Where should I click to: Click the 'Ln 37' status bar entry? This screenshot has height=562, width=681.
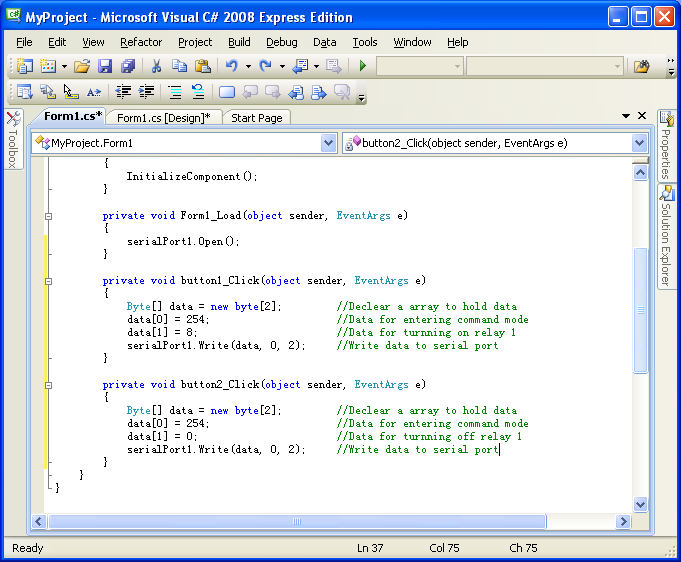(x=370, y=548)
